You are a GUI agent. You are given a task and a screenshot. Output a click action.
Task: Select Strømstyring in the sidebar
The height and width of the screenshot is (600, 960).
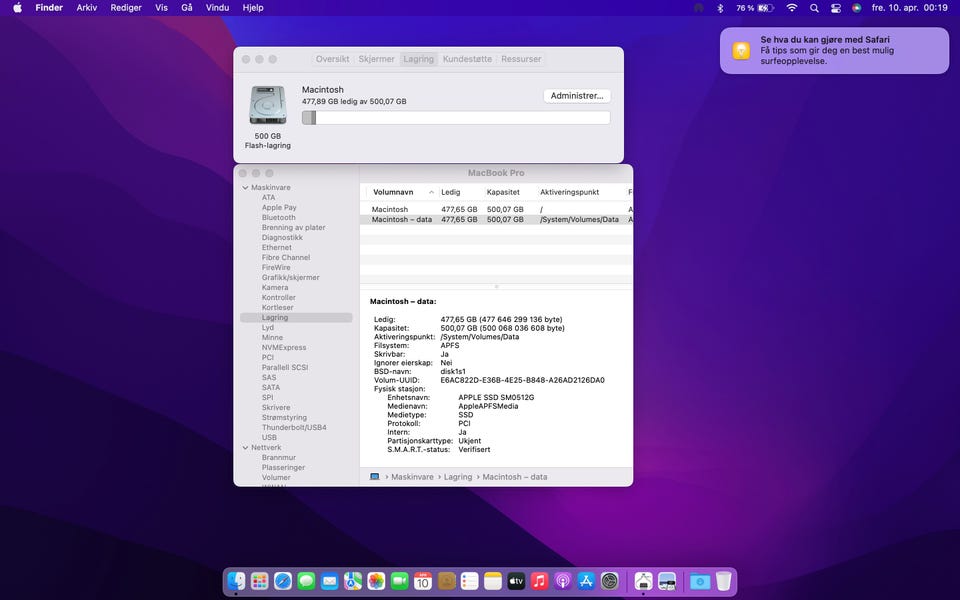[284, 418]
